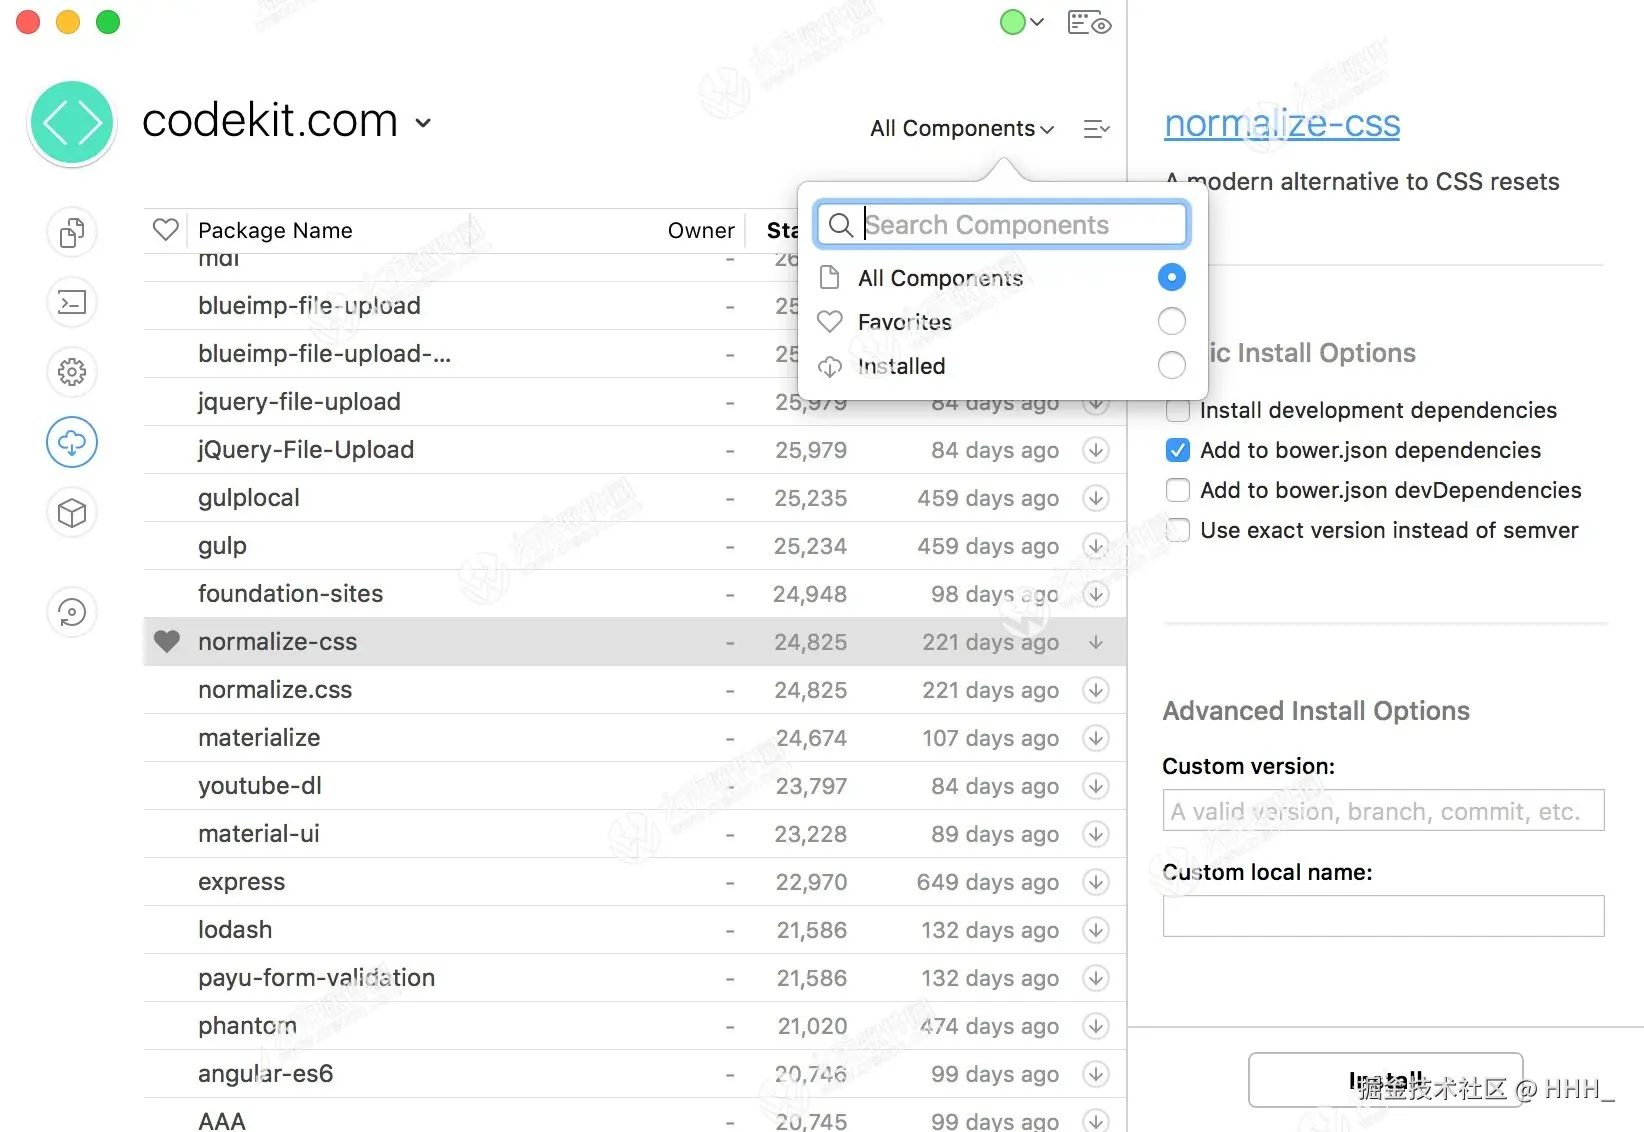The image size is (1644, 1132).
Task: Select the cloud download components icon
Action: point(72,442)
